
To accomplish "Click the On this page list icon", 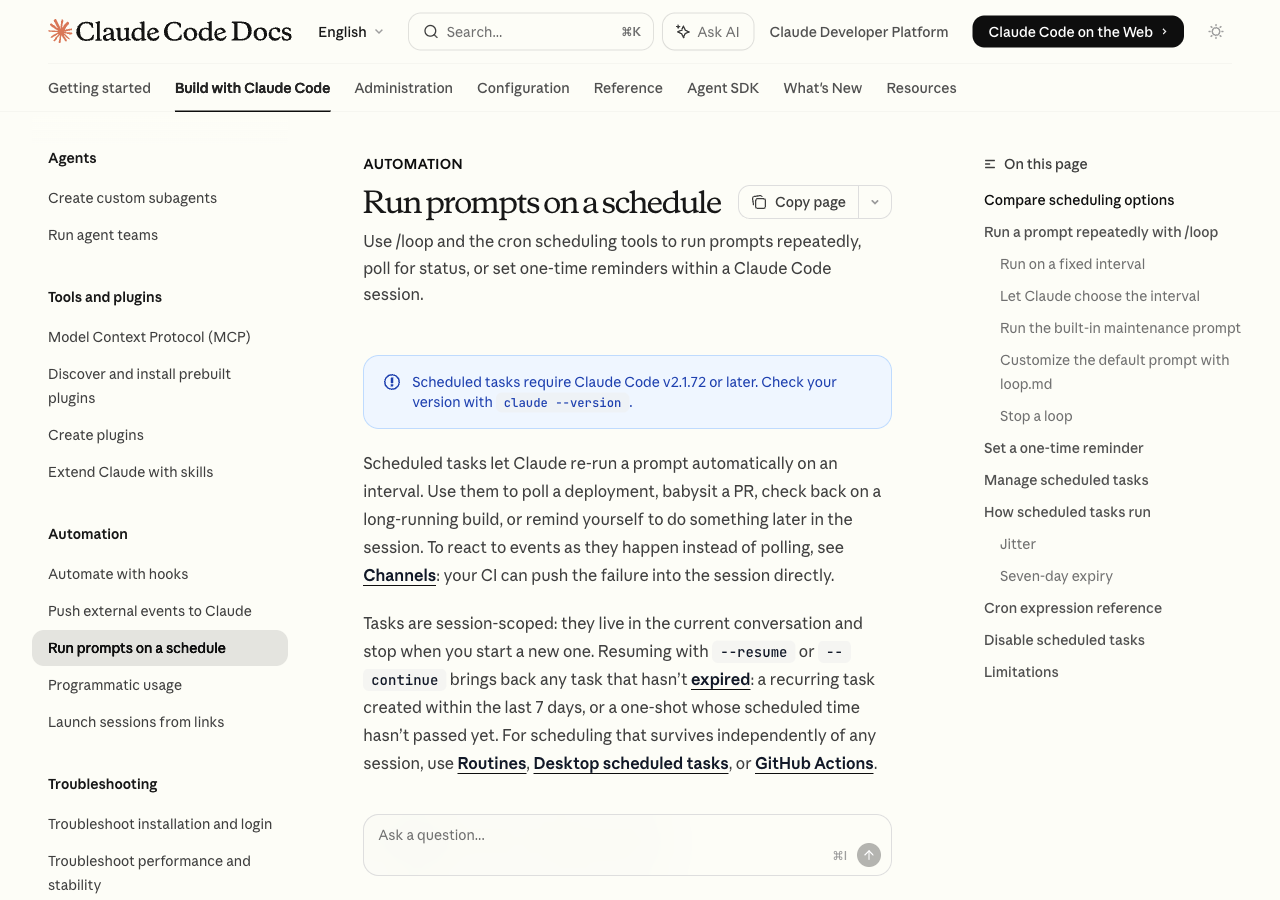I will 990,164.
